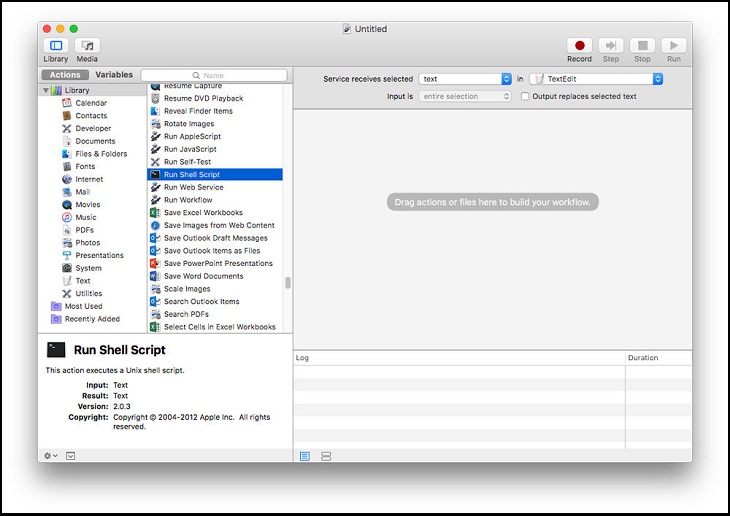
Task: Open the Most Used smart folder
Action: [x=77, y=306]
